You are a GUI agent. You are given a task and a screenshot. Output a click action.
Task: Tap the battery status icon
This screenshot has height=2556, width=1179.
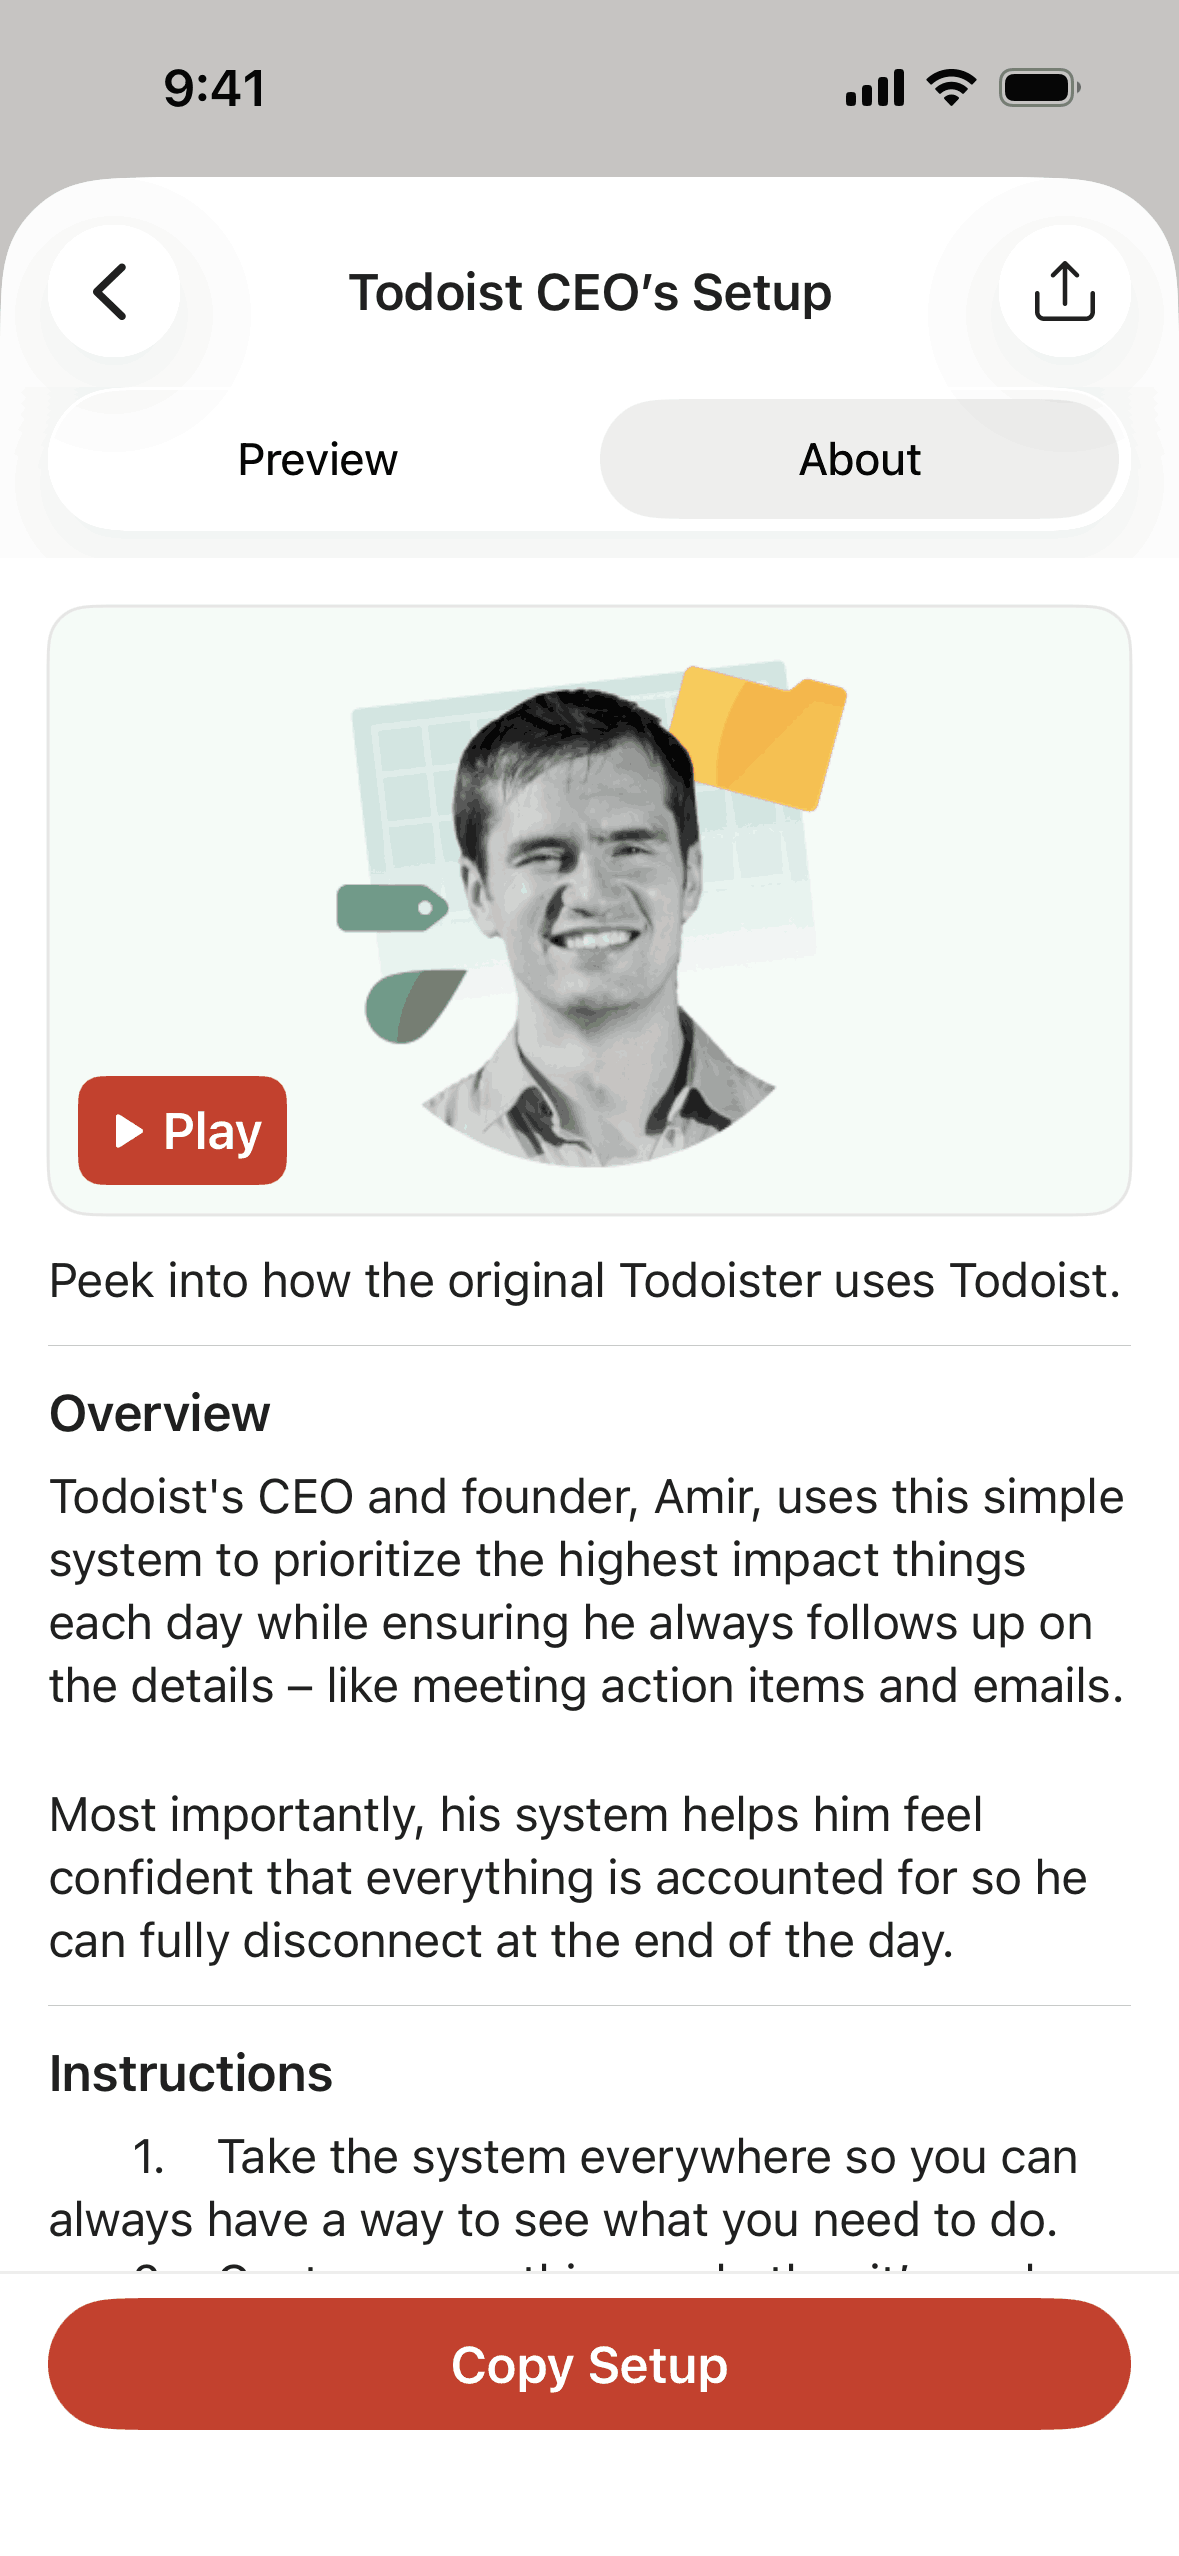(x=1039, y=88)
